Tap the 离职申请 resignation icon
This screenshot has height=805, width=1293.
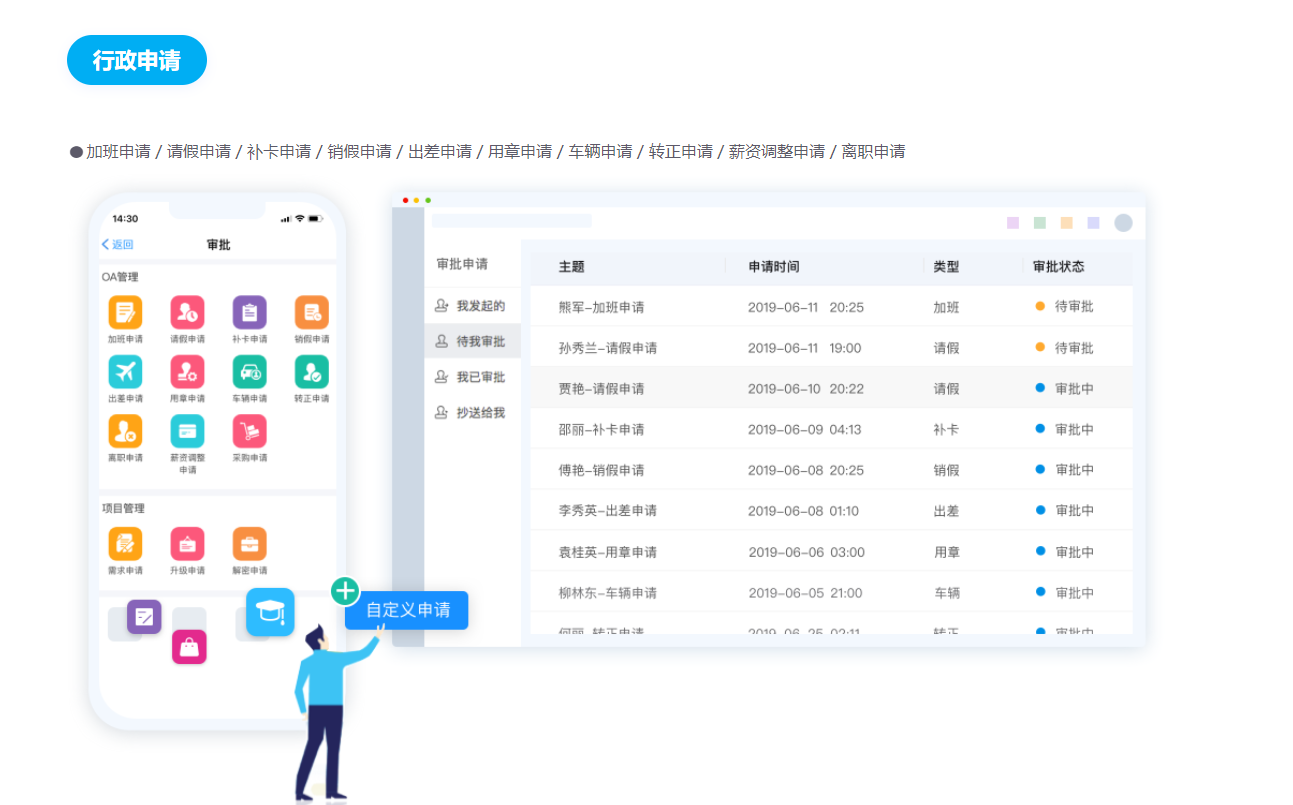125,431
